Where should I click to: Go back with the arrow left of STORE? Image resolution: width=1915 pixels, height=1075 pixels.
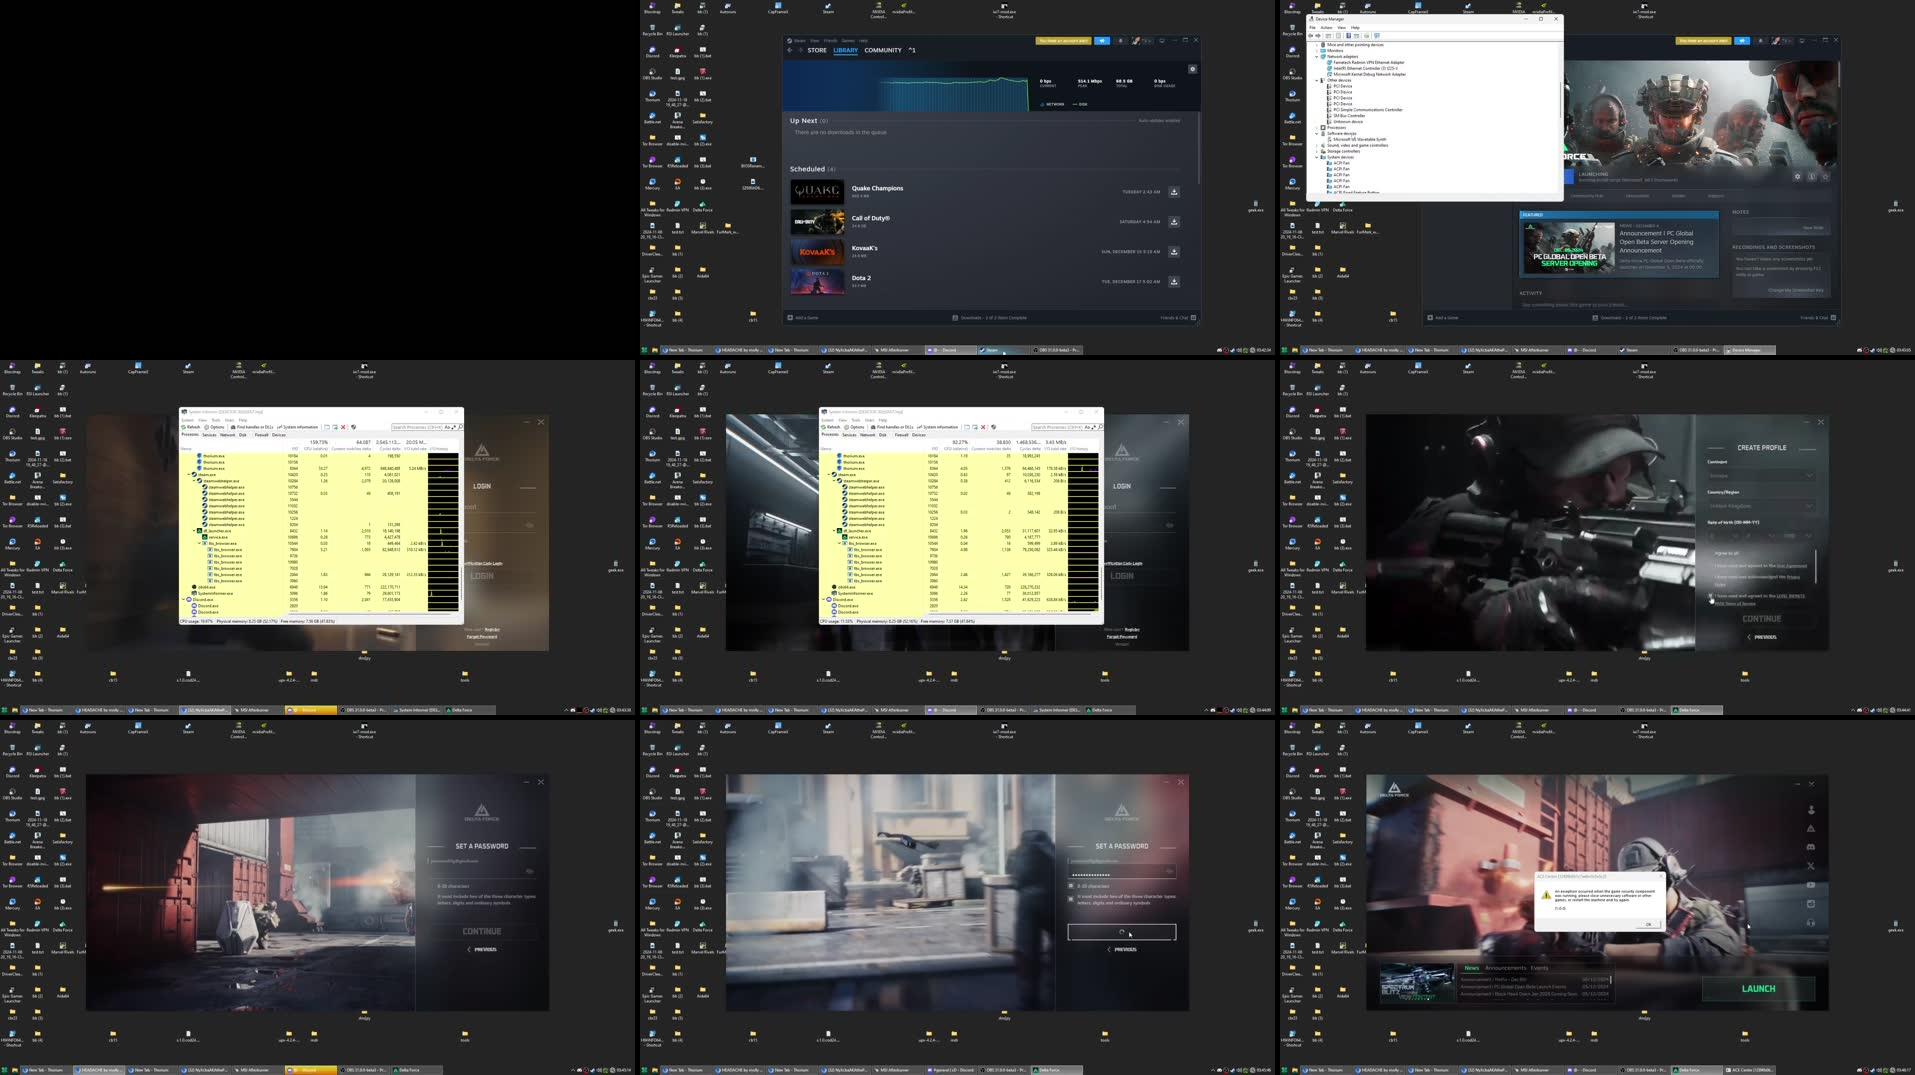[x=790, y=50]
